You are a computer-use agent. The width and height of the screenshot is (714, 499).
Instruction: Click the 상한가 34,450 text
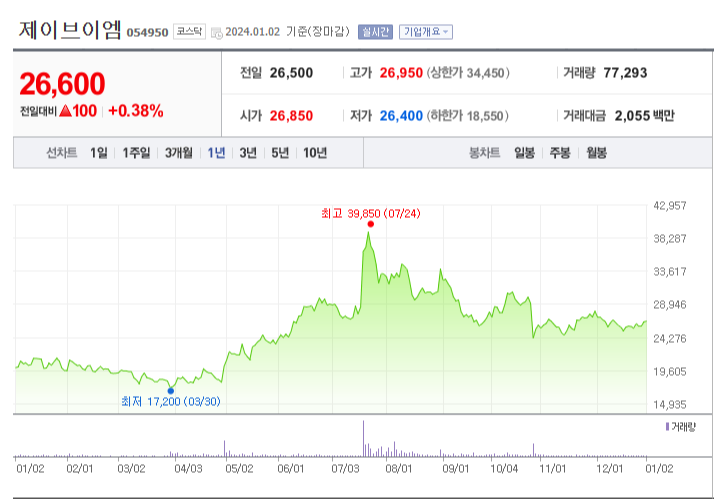coord(468,73)
